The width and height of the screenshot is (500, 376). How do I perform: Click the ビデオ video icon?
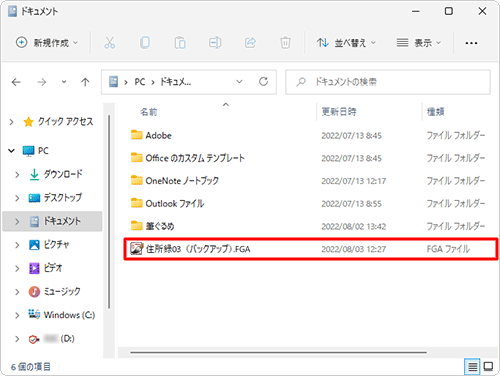(34, 268)
